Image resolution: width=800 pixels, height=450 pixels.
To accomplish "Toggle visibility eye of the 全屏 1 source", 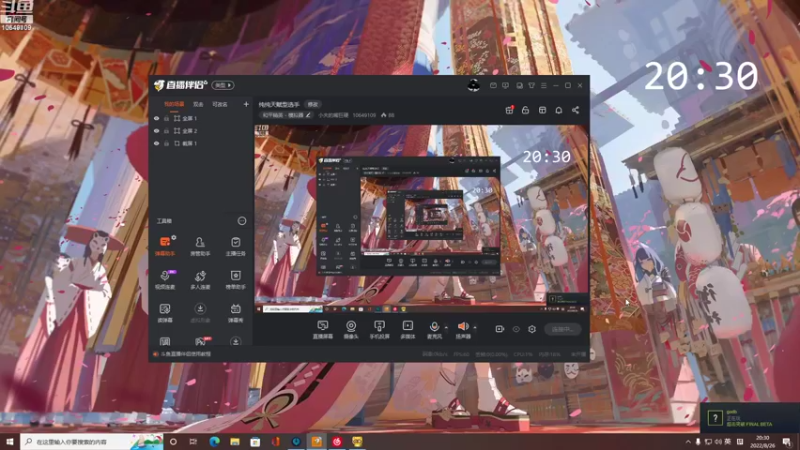I will tap(157, 118).
